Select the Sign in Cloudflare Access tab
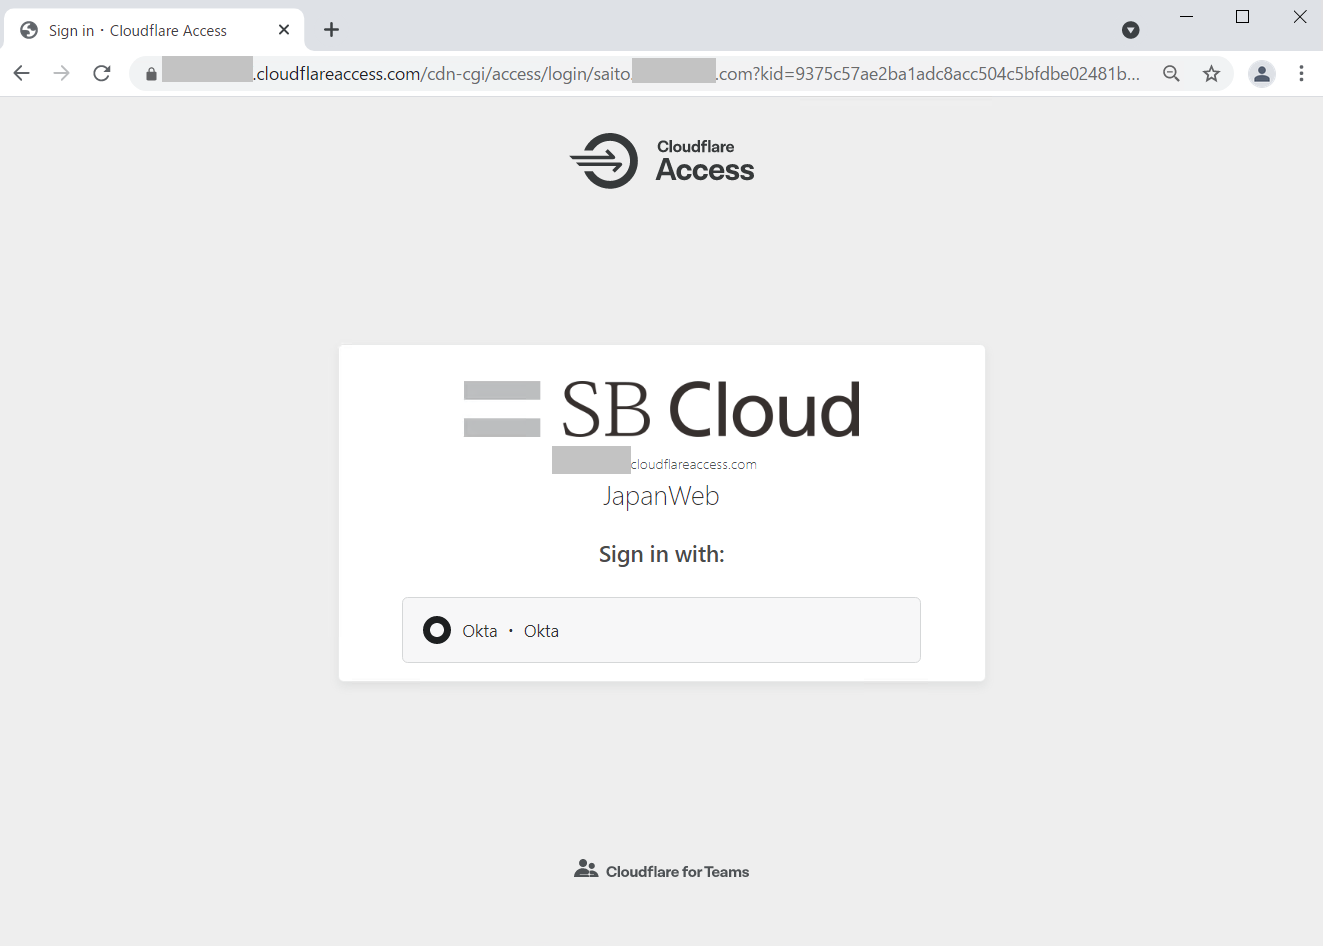The height and width of the screenshot is (946, 1323). click(x=154, y=30)
